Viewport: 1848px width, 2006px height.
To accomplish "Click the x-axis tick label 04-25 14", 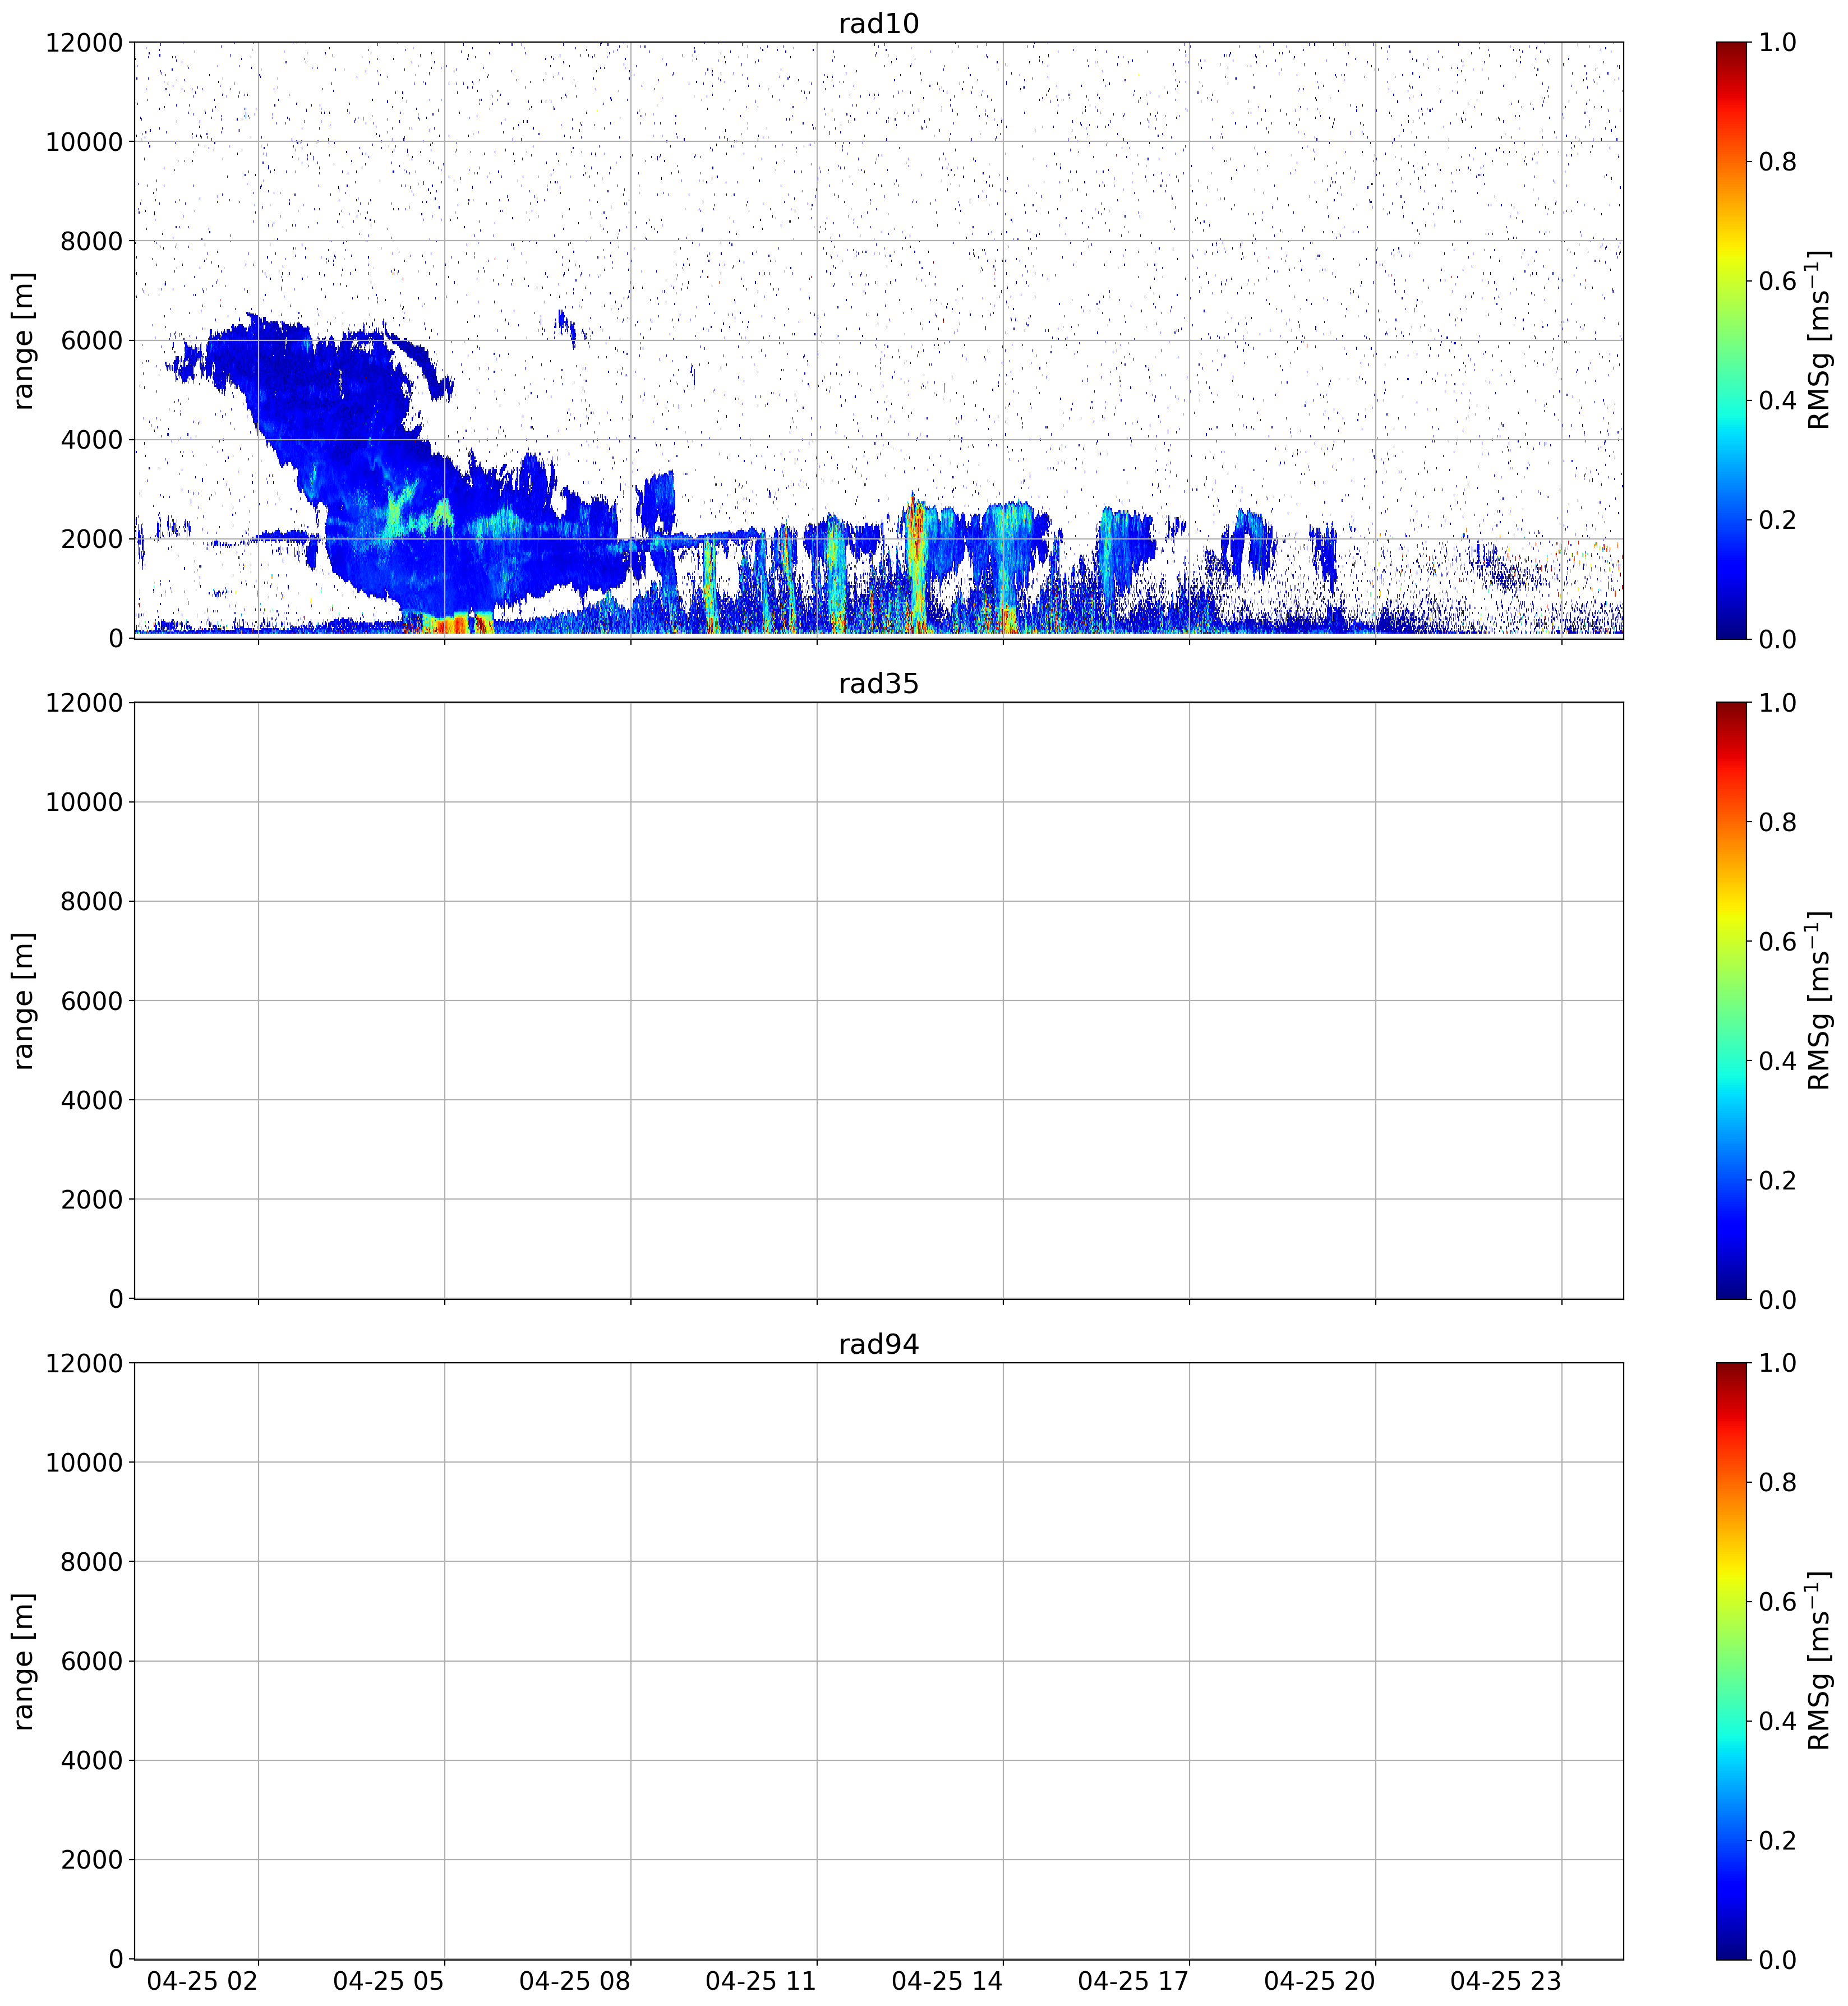I will 947,1981.
